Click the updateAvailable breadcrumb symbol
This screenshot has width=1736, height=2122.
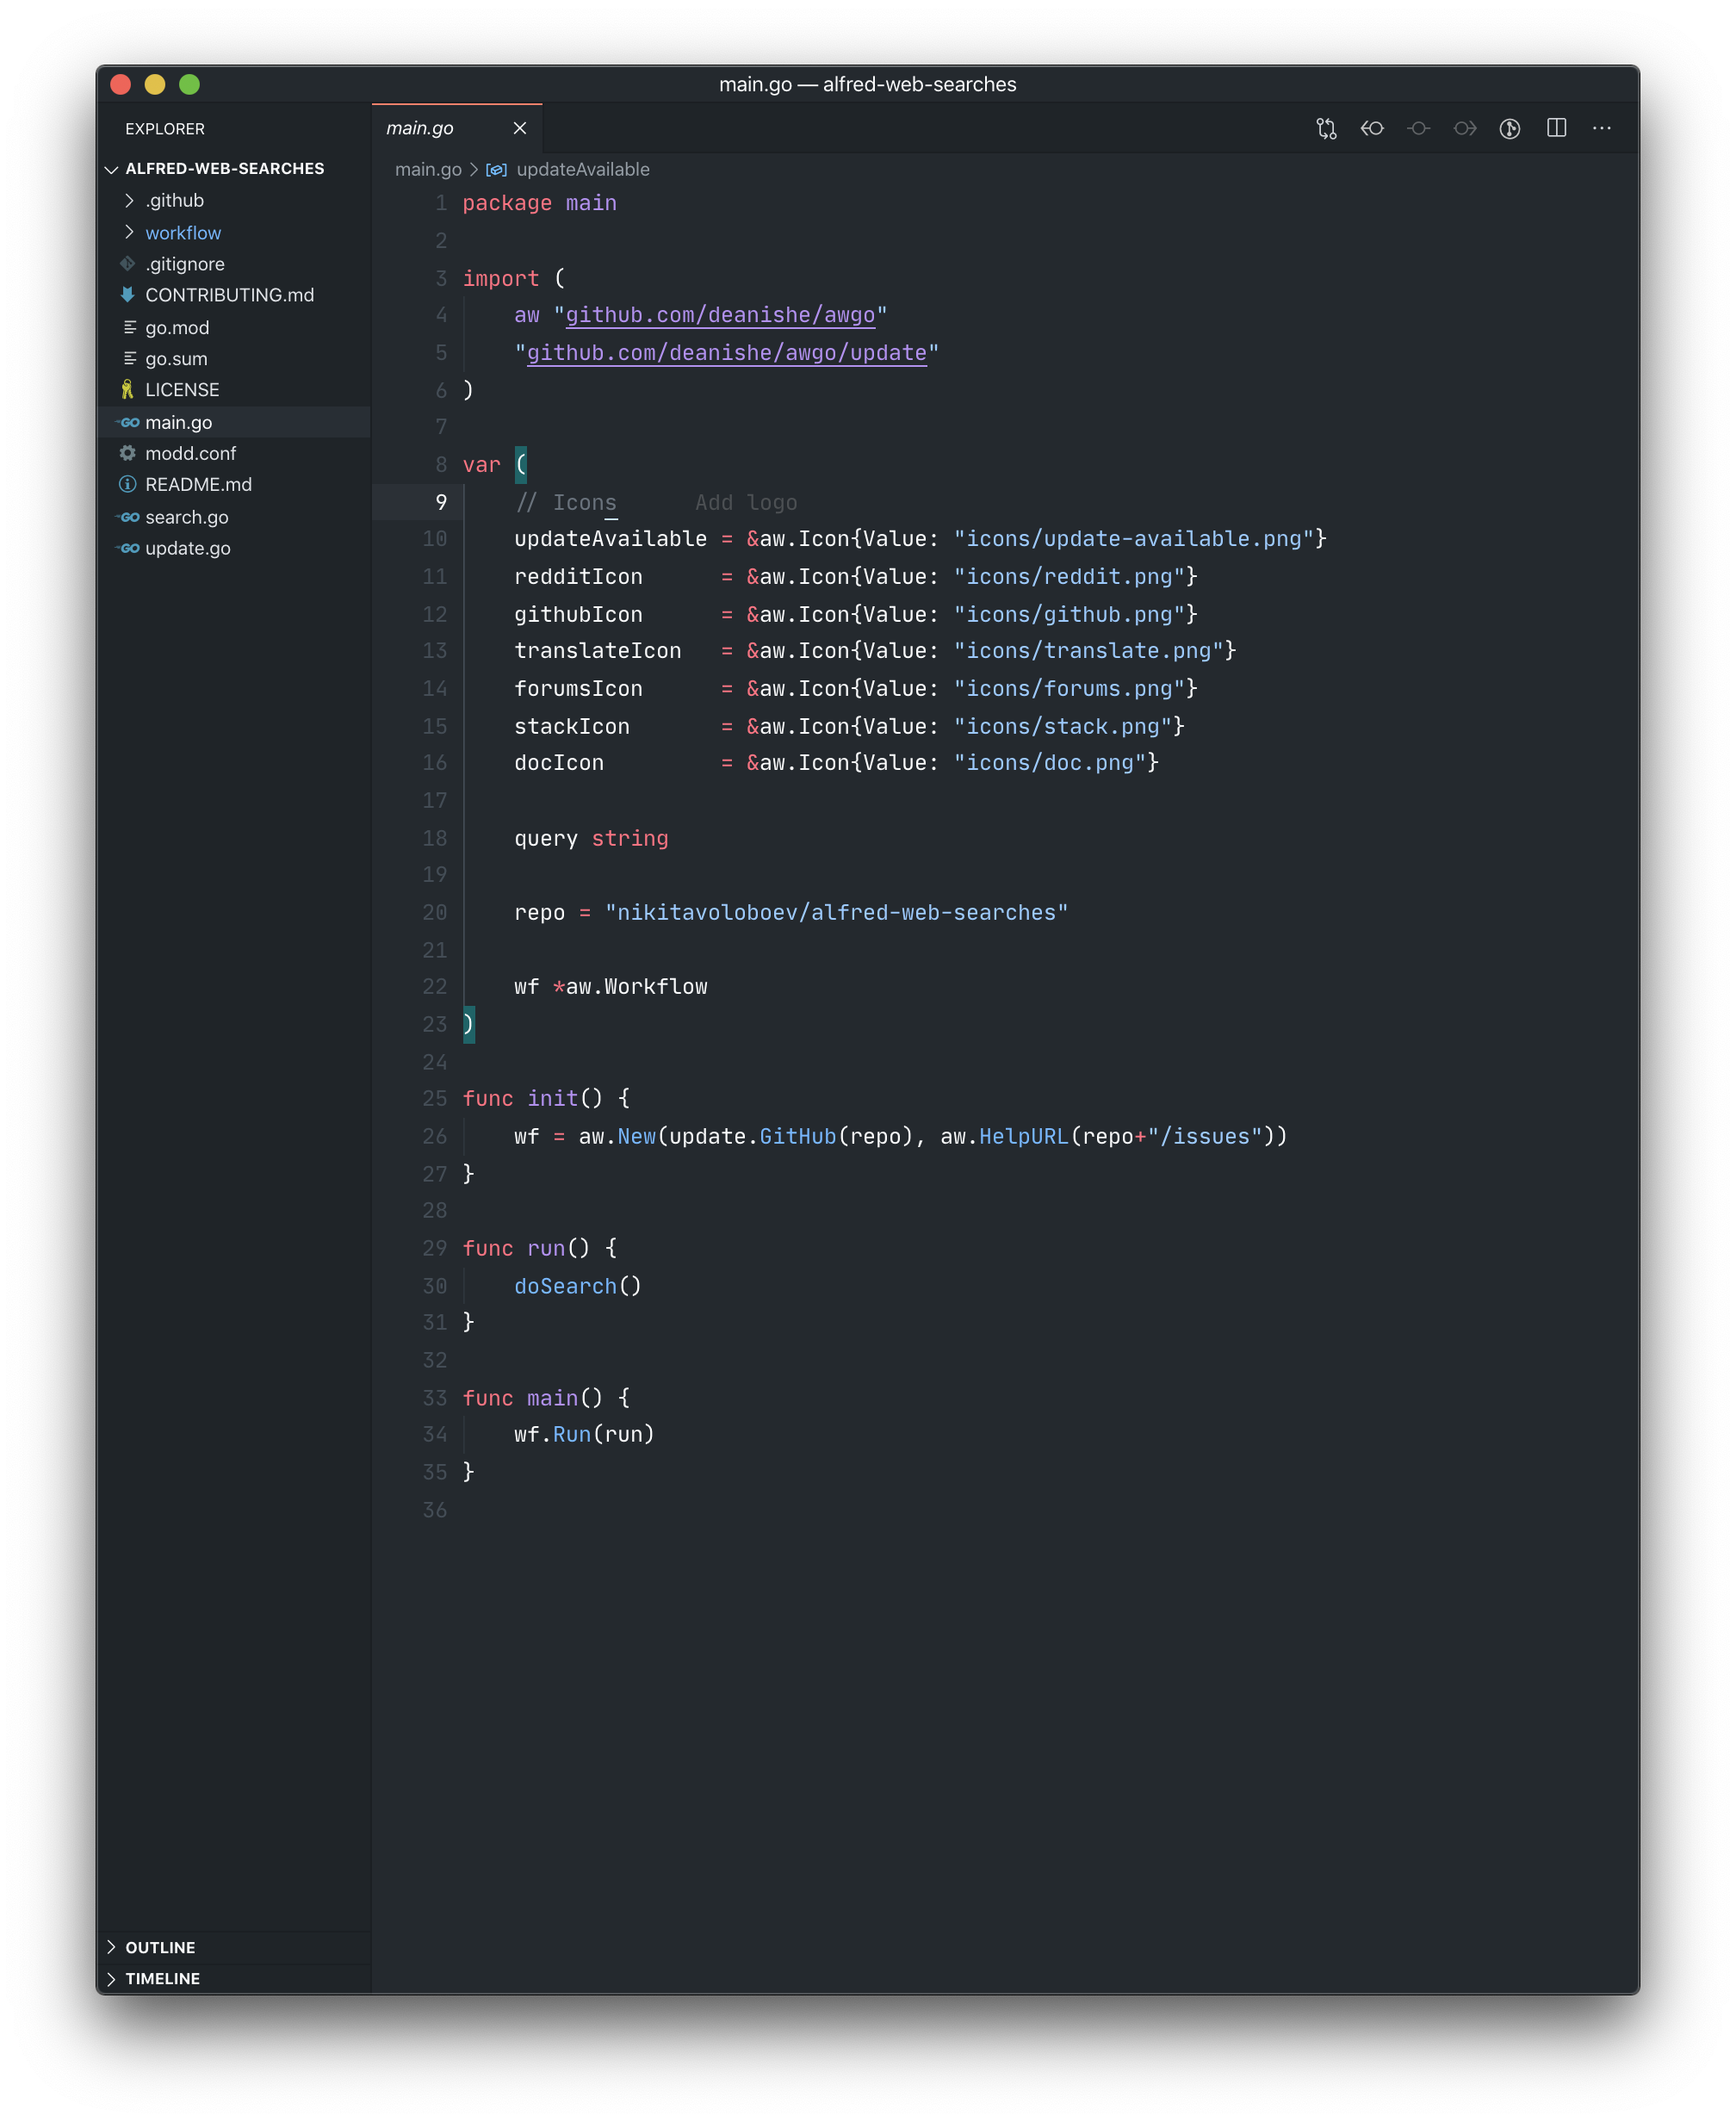pos(582,170)
